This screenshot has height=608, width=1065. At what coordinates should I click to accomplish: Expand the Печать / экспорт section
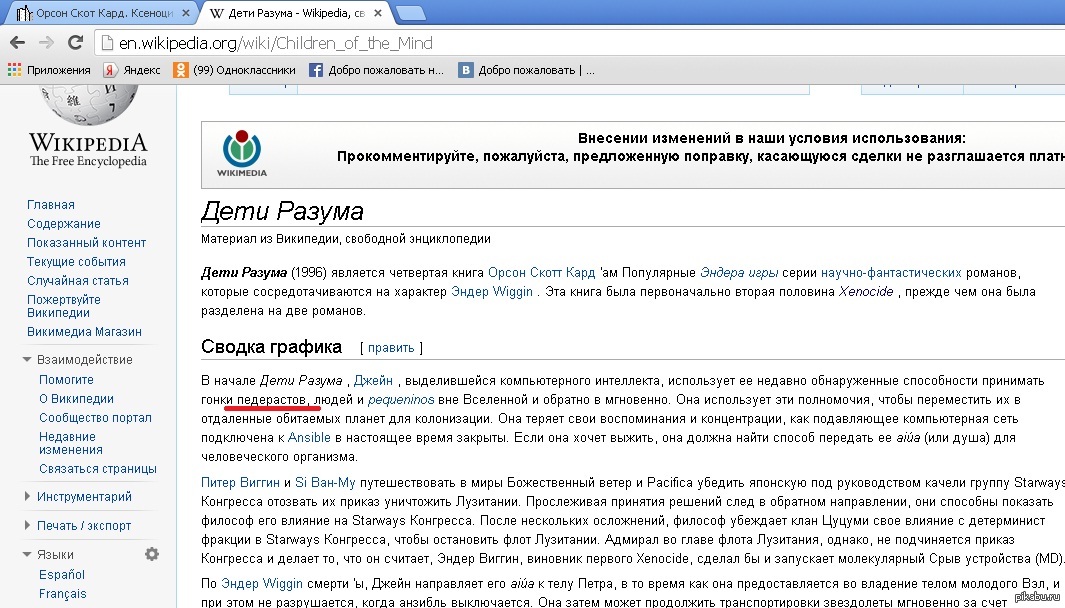(27, 525)
